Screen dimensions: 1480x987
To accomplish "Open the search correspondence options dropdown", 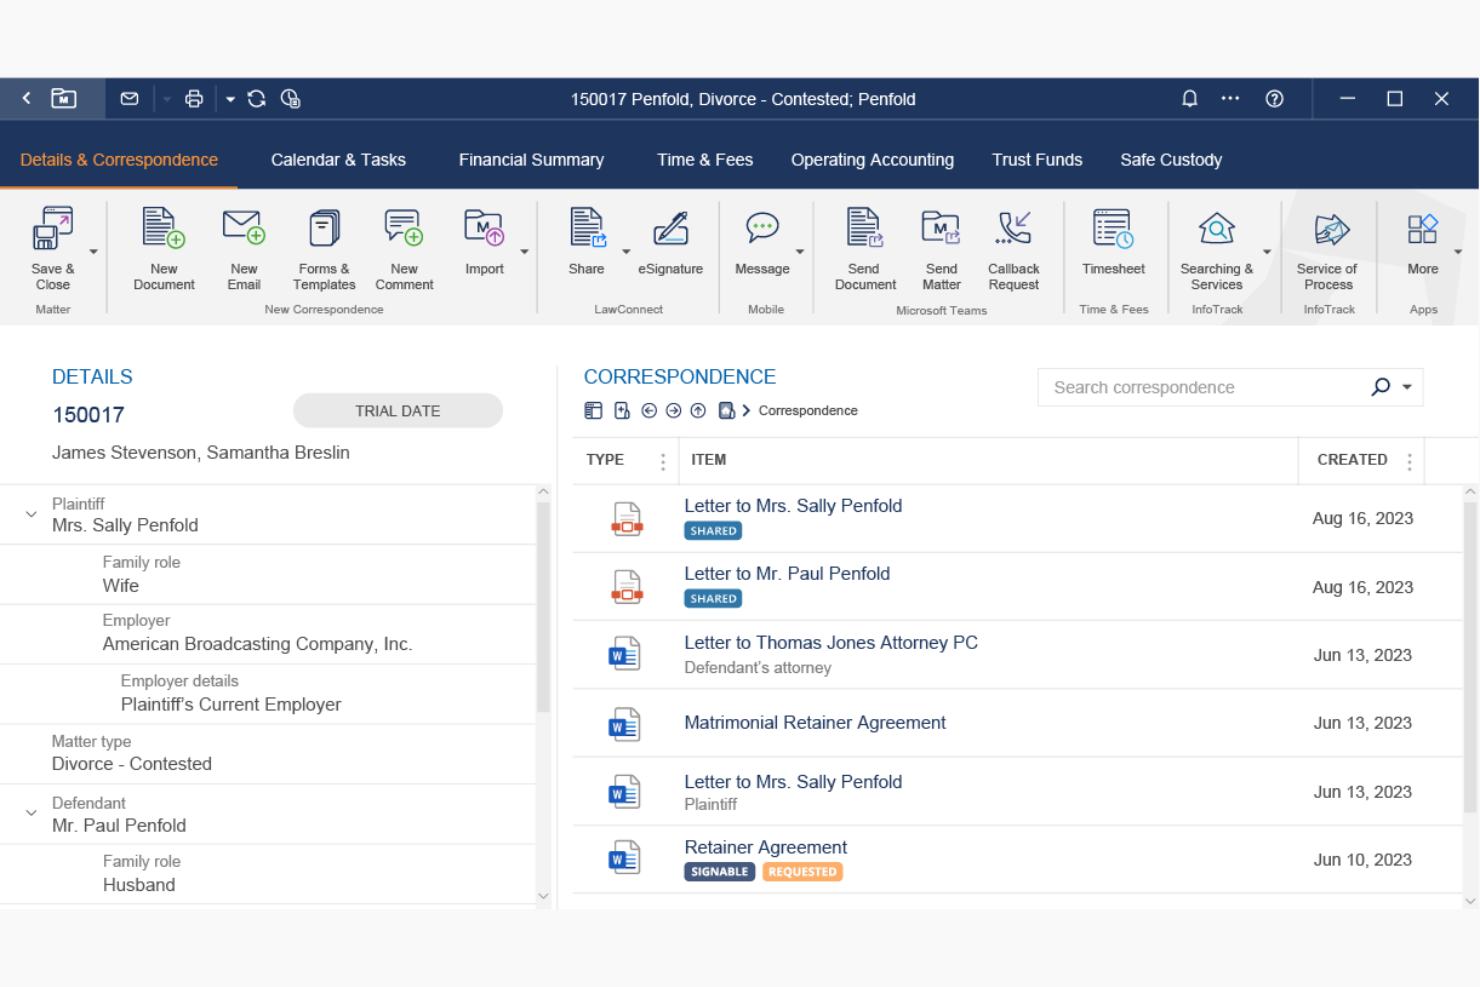I will 1407,387.
